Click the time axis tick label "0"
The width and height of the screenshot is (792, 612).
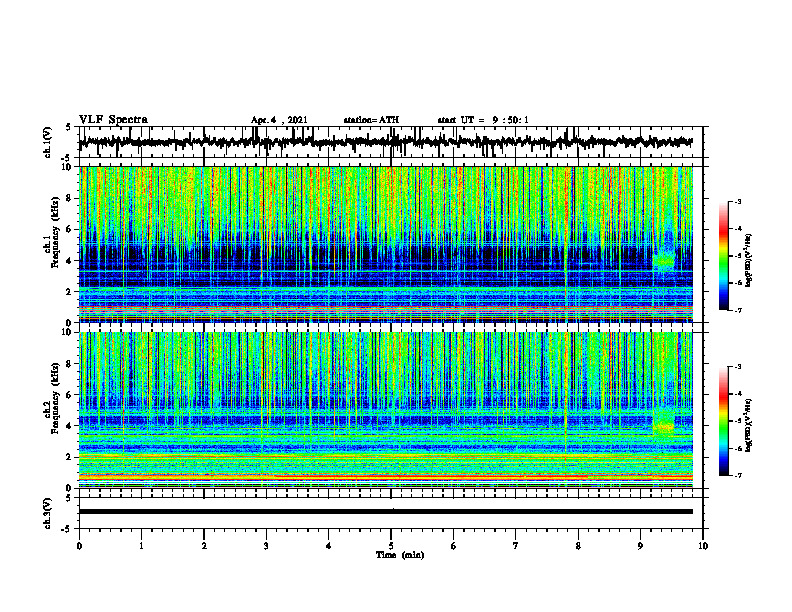coord(79,546)
